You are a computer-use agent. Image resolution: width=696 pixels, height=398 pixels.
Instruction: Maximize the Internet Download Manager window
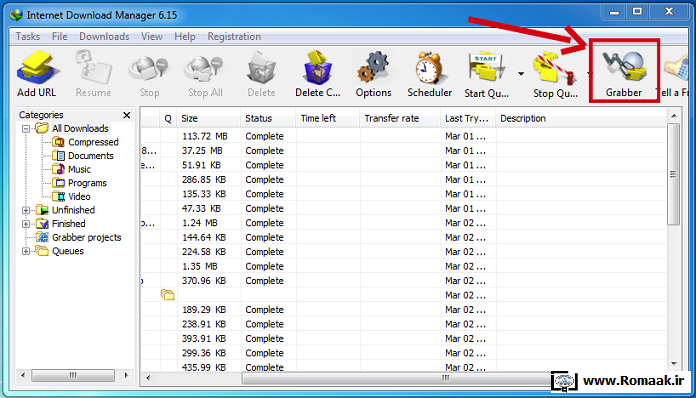(x=637, y=12)
